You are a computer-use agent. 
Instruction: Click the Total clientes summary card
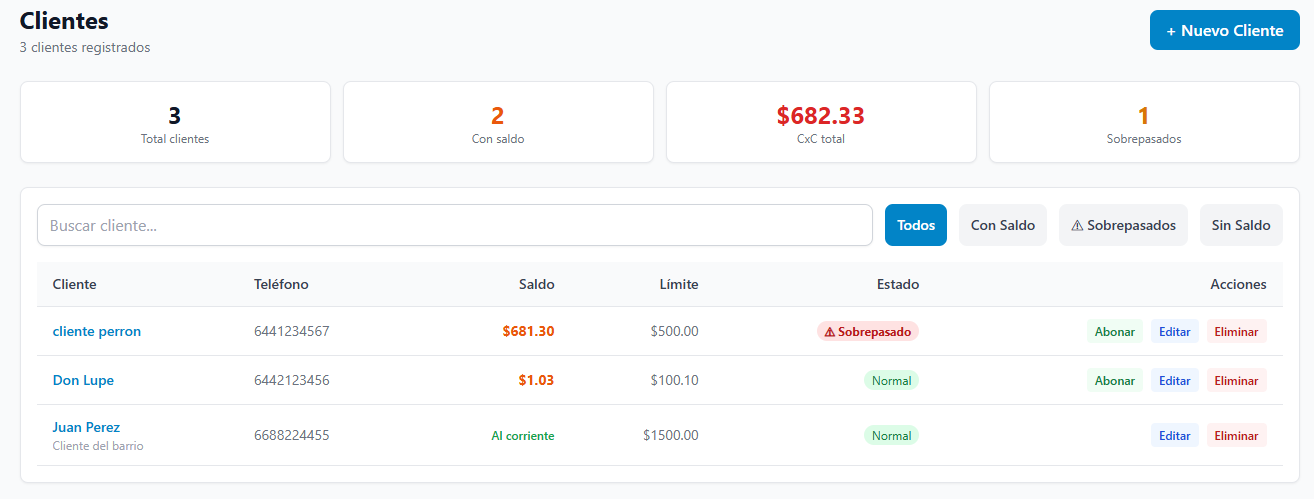175,122
